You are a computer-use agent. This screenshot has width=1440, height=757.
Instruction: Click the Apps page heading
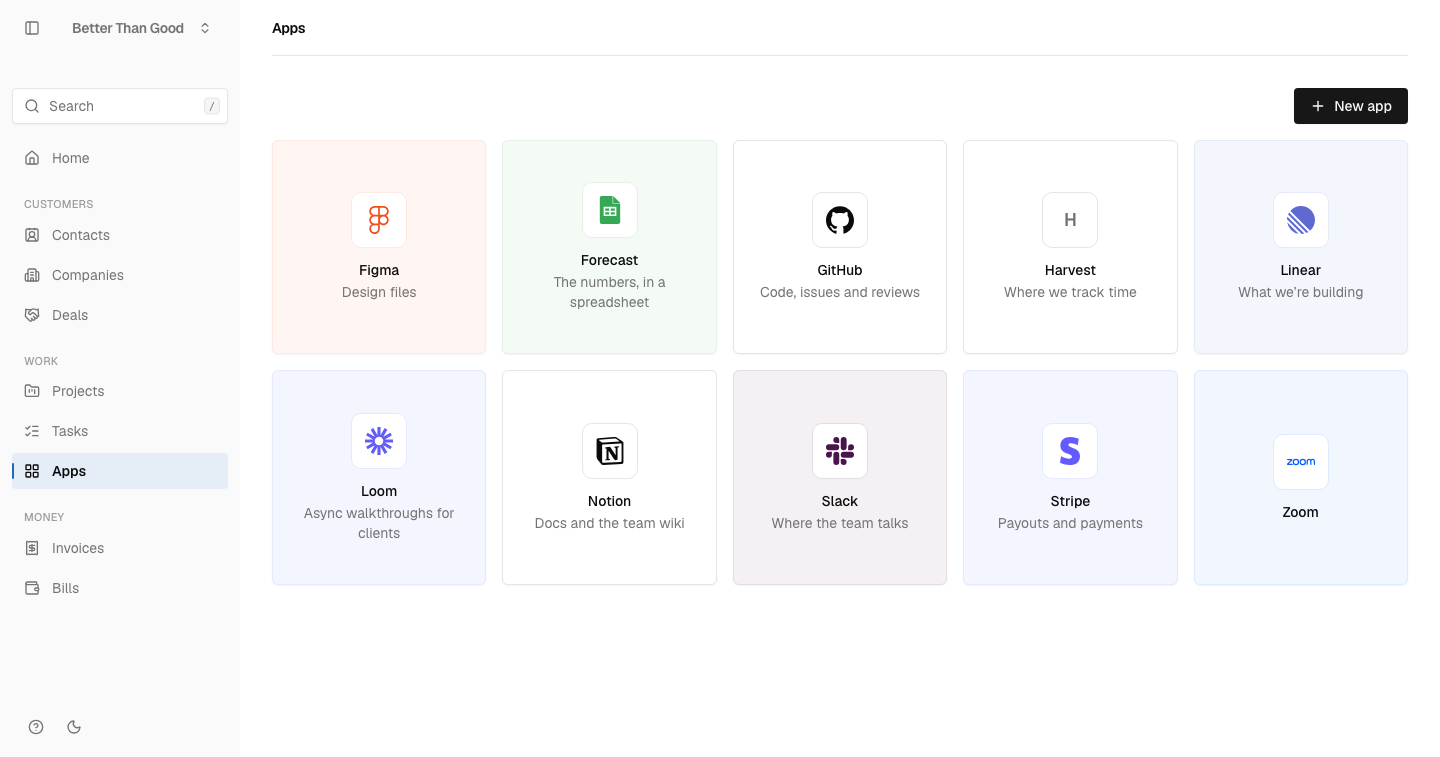[x=289, y=28]
